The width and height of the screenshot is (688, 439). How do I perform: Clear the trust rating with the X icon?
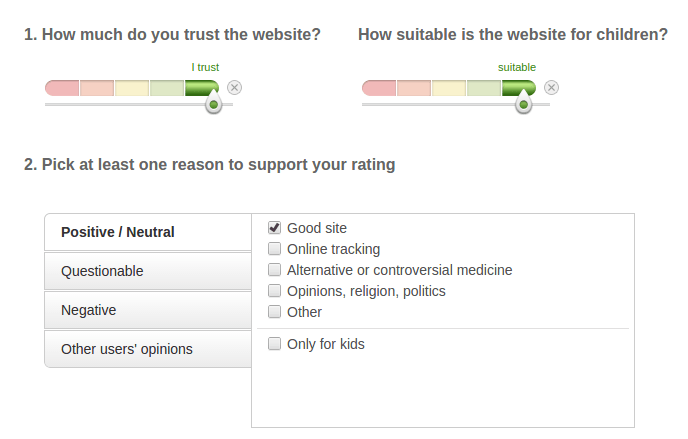pyautogui.click(x=234, y=88)
